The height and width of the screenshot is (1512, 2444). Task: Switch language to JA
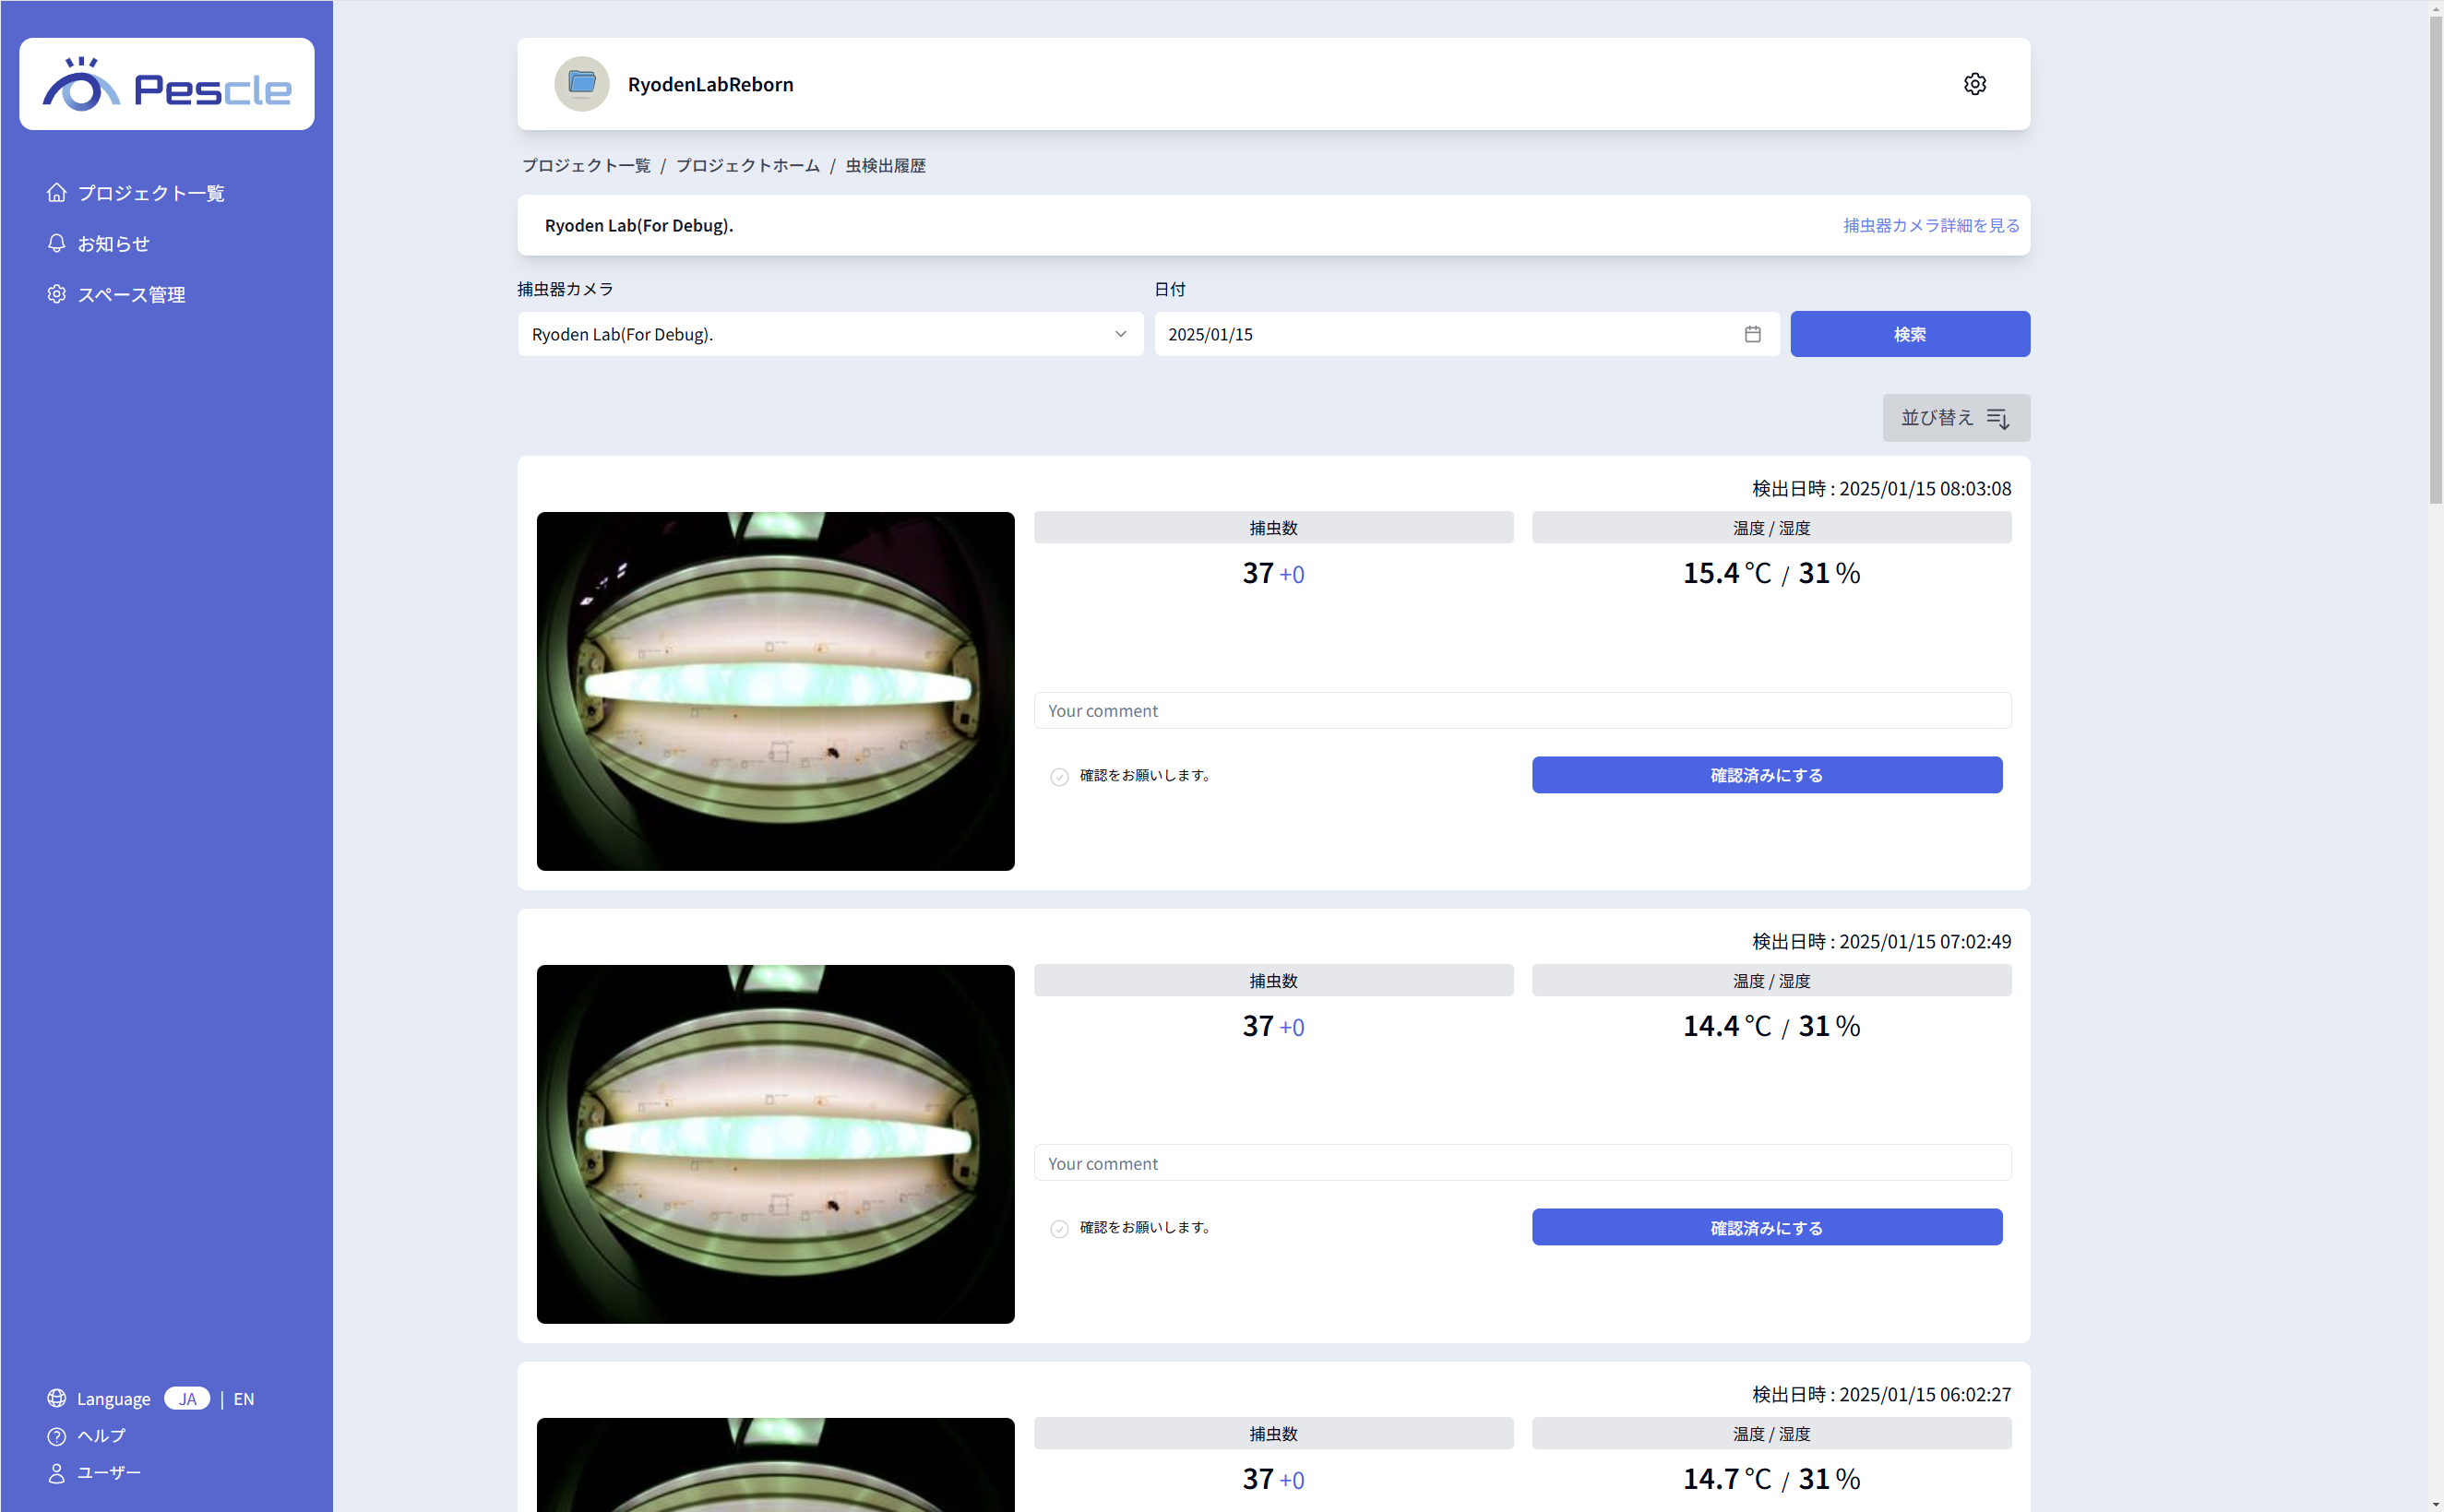coord(187,1399)
